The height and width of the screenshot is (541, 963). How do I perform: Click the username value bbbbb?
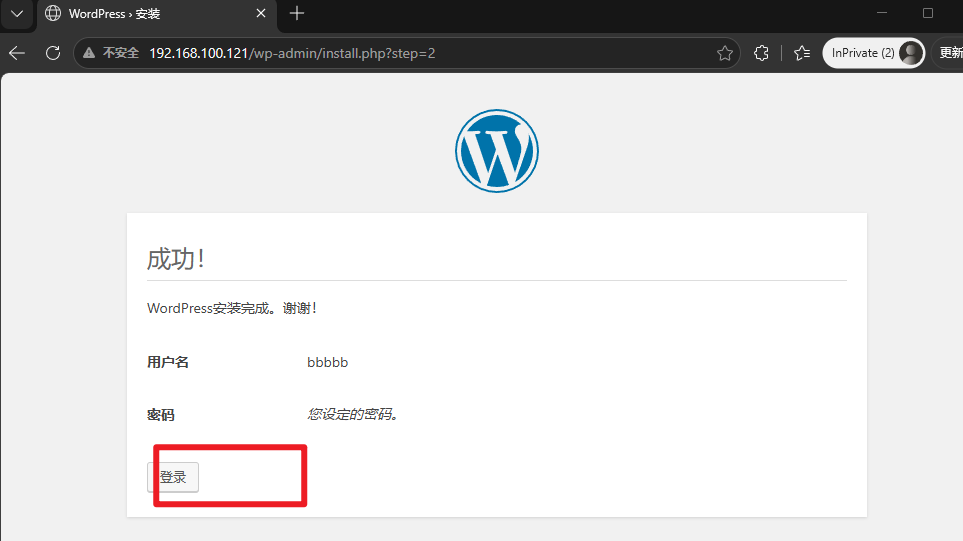click(327, 362)
